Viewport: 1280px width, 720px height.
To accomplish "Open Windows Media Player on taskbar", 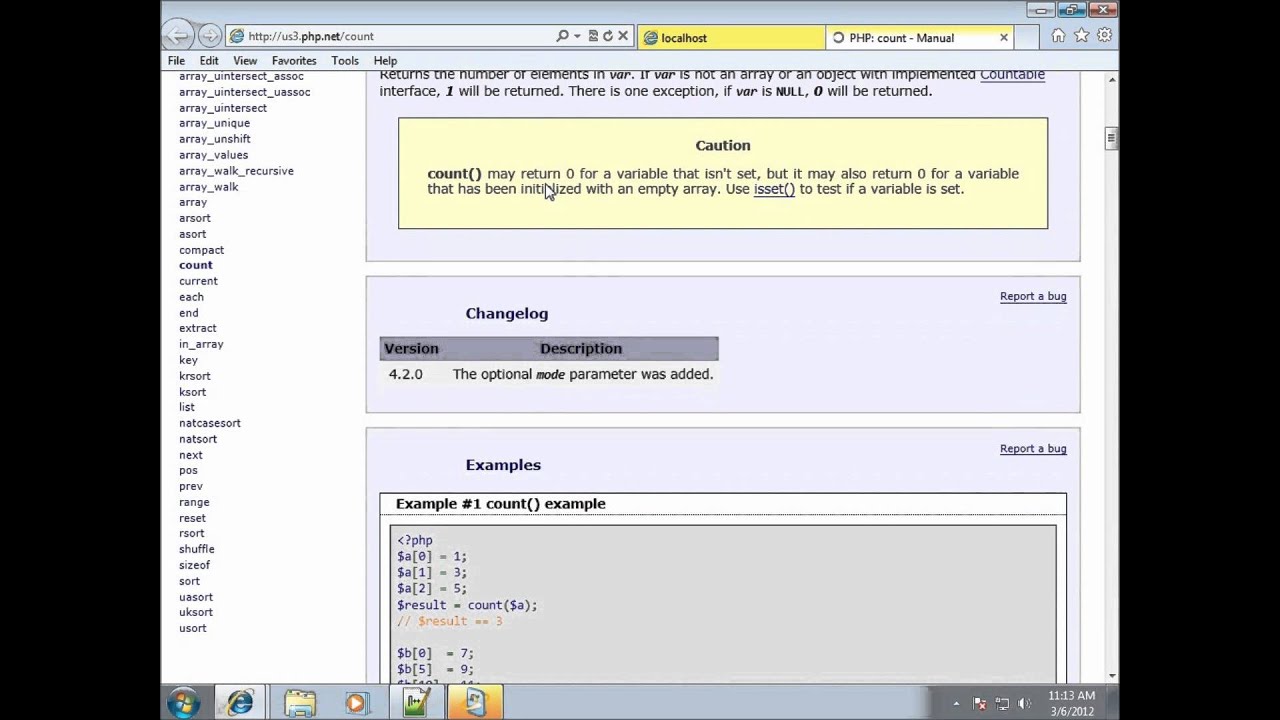I will [x=357, y=703].
